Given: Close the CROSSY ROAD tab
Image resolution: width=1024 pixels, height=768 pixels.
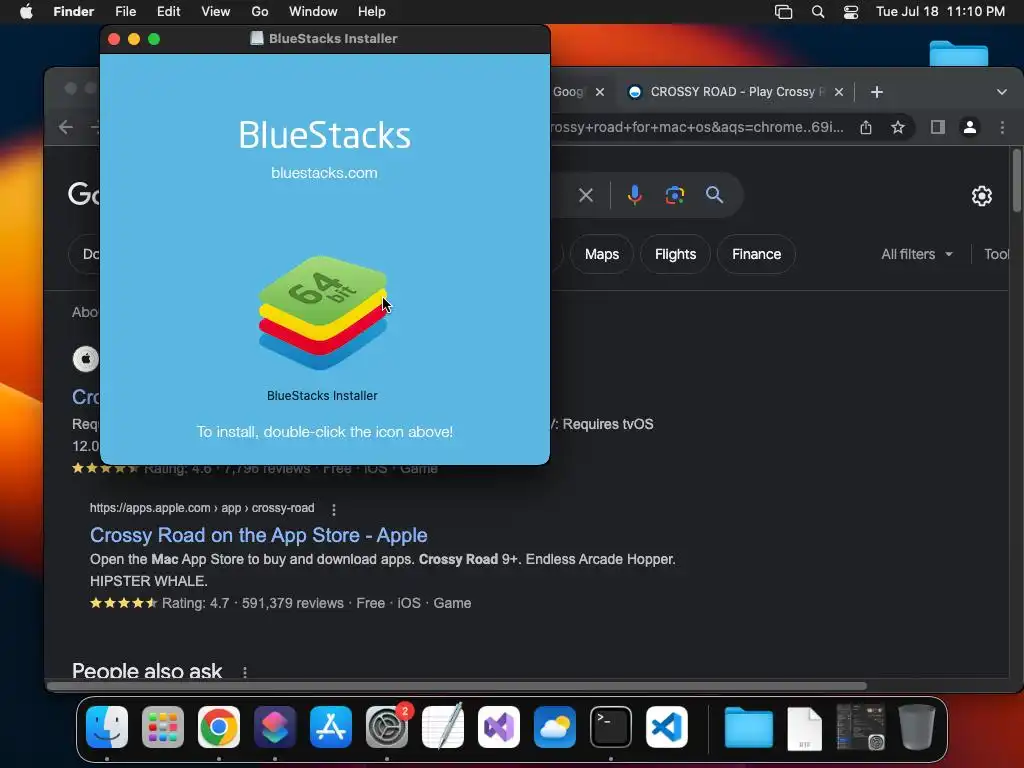Looking at the screenshot, I should pyautogui.click(x=839, y=92).
